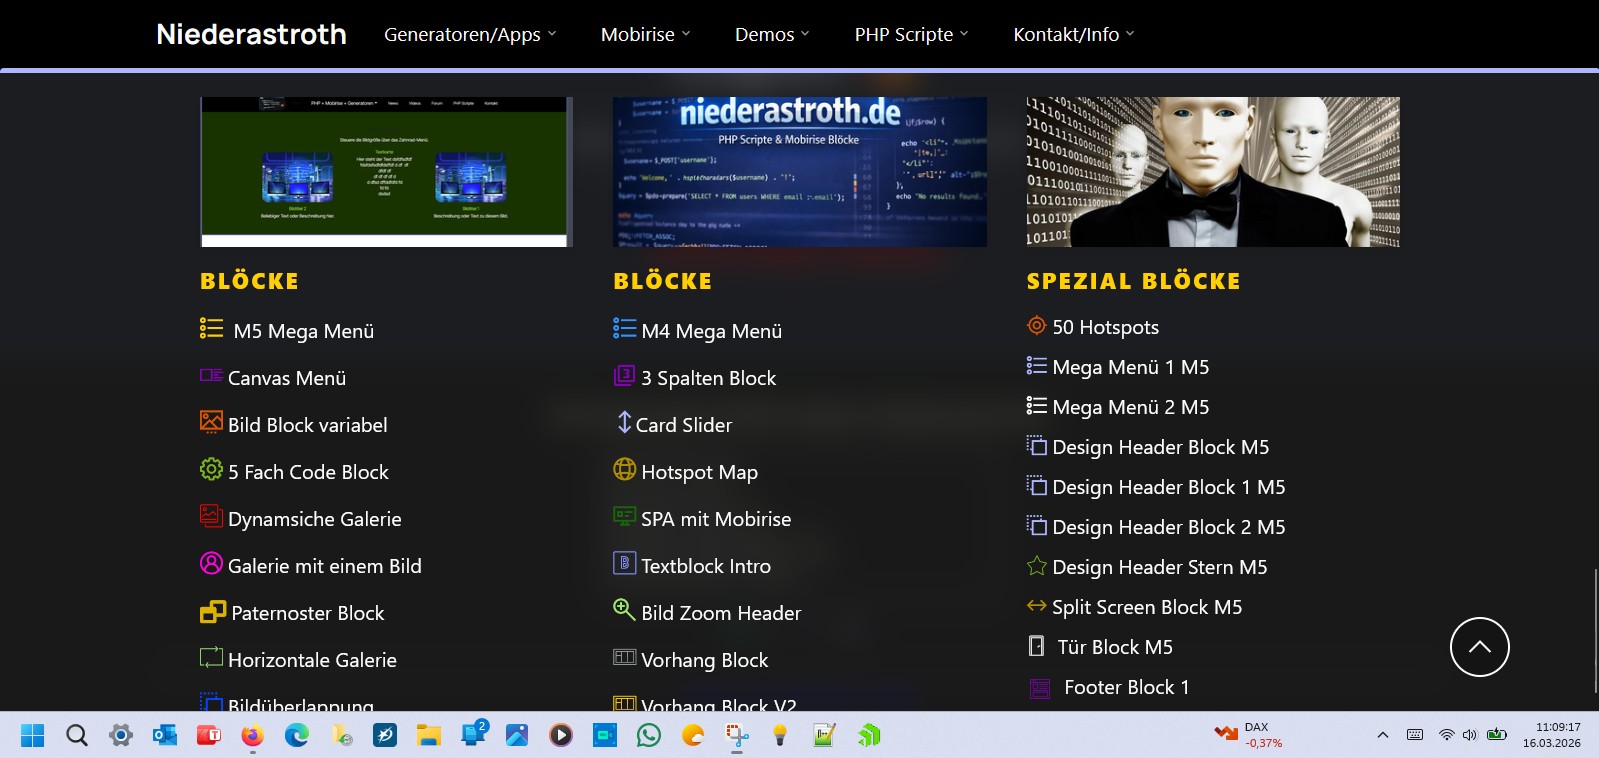The height and width of the screenshot is (758, 1599).
Task: Click the door icon beside Tür Block M5
Action: point(1037,646)
